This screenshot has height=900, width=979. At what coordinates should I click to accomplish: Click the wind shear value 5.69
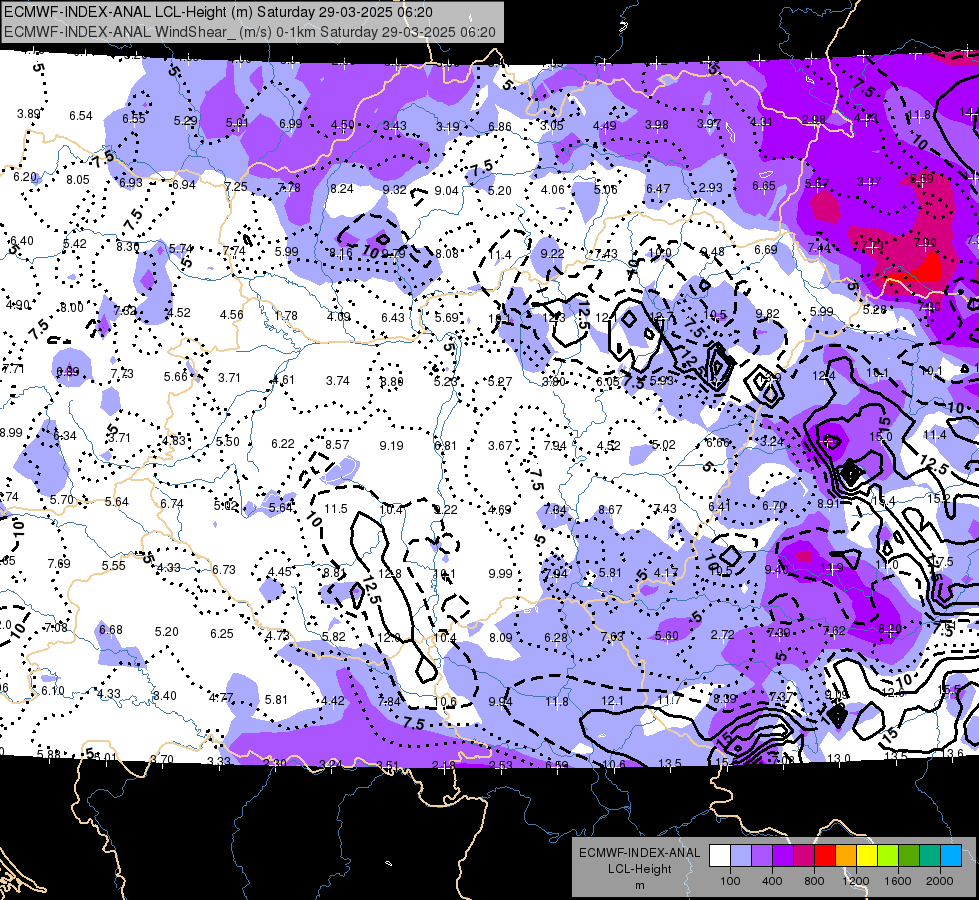[446, 317]
